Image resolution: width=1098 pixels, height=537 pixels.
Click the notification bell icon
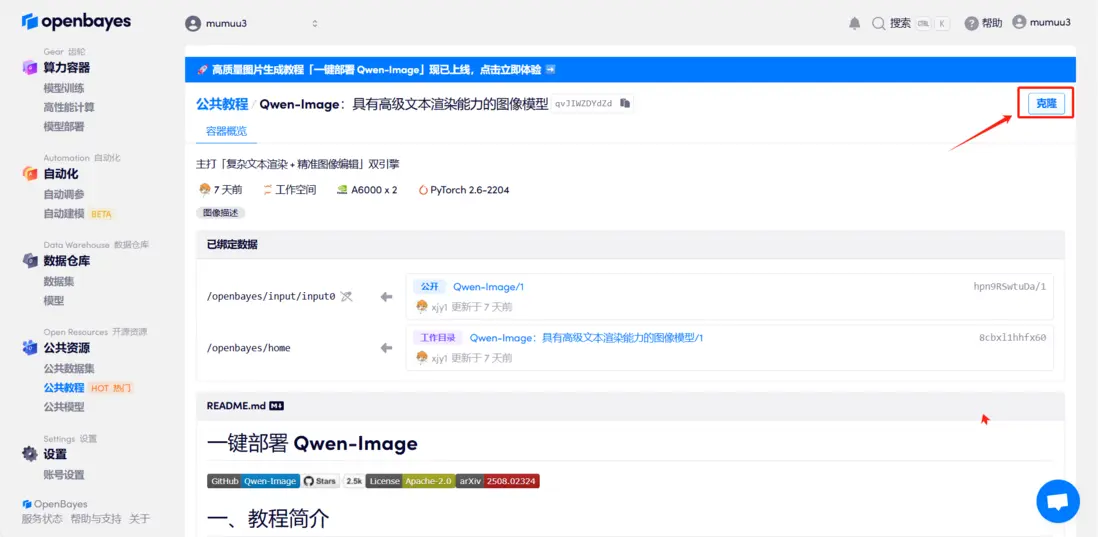point(854,23)
